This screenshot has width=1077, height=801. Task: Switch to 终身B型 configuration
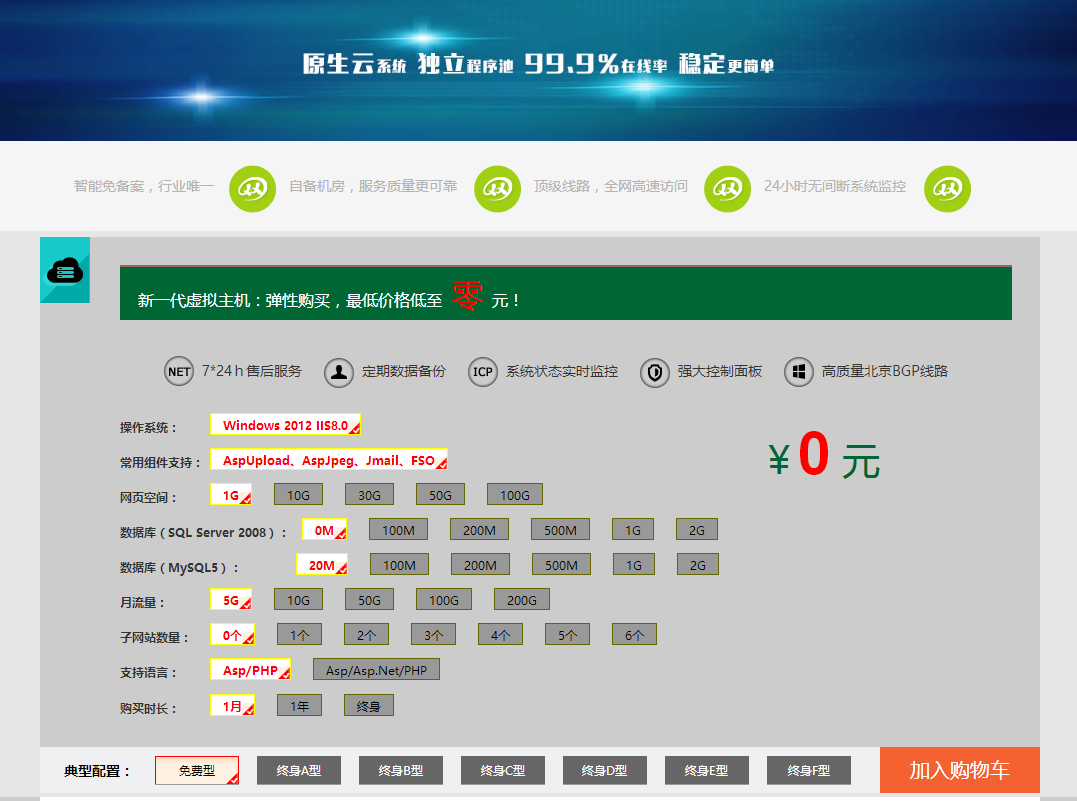tap(400, 770)
